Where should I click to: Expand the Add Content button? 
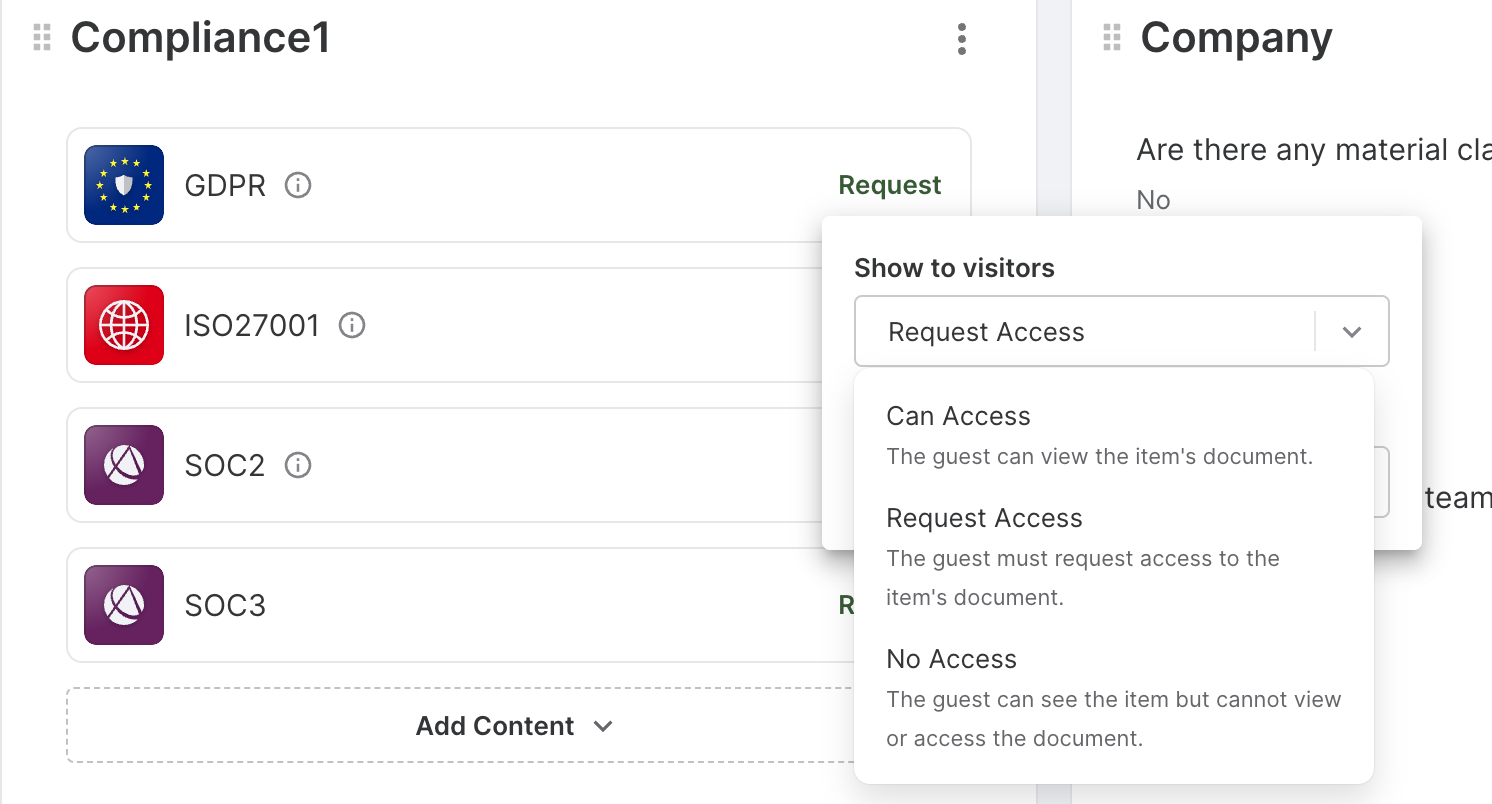[x=515, y=726]
